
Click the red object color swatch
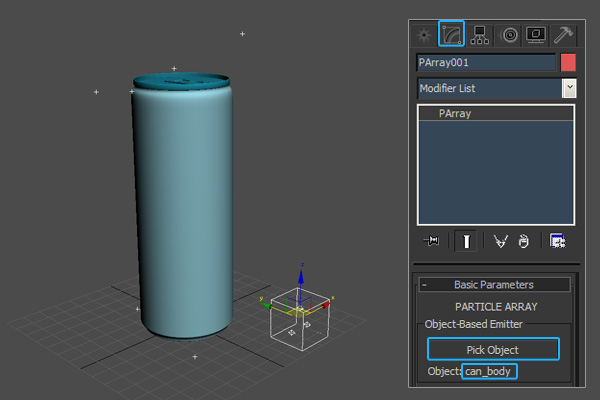(568, 62)
